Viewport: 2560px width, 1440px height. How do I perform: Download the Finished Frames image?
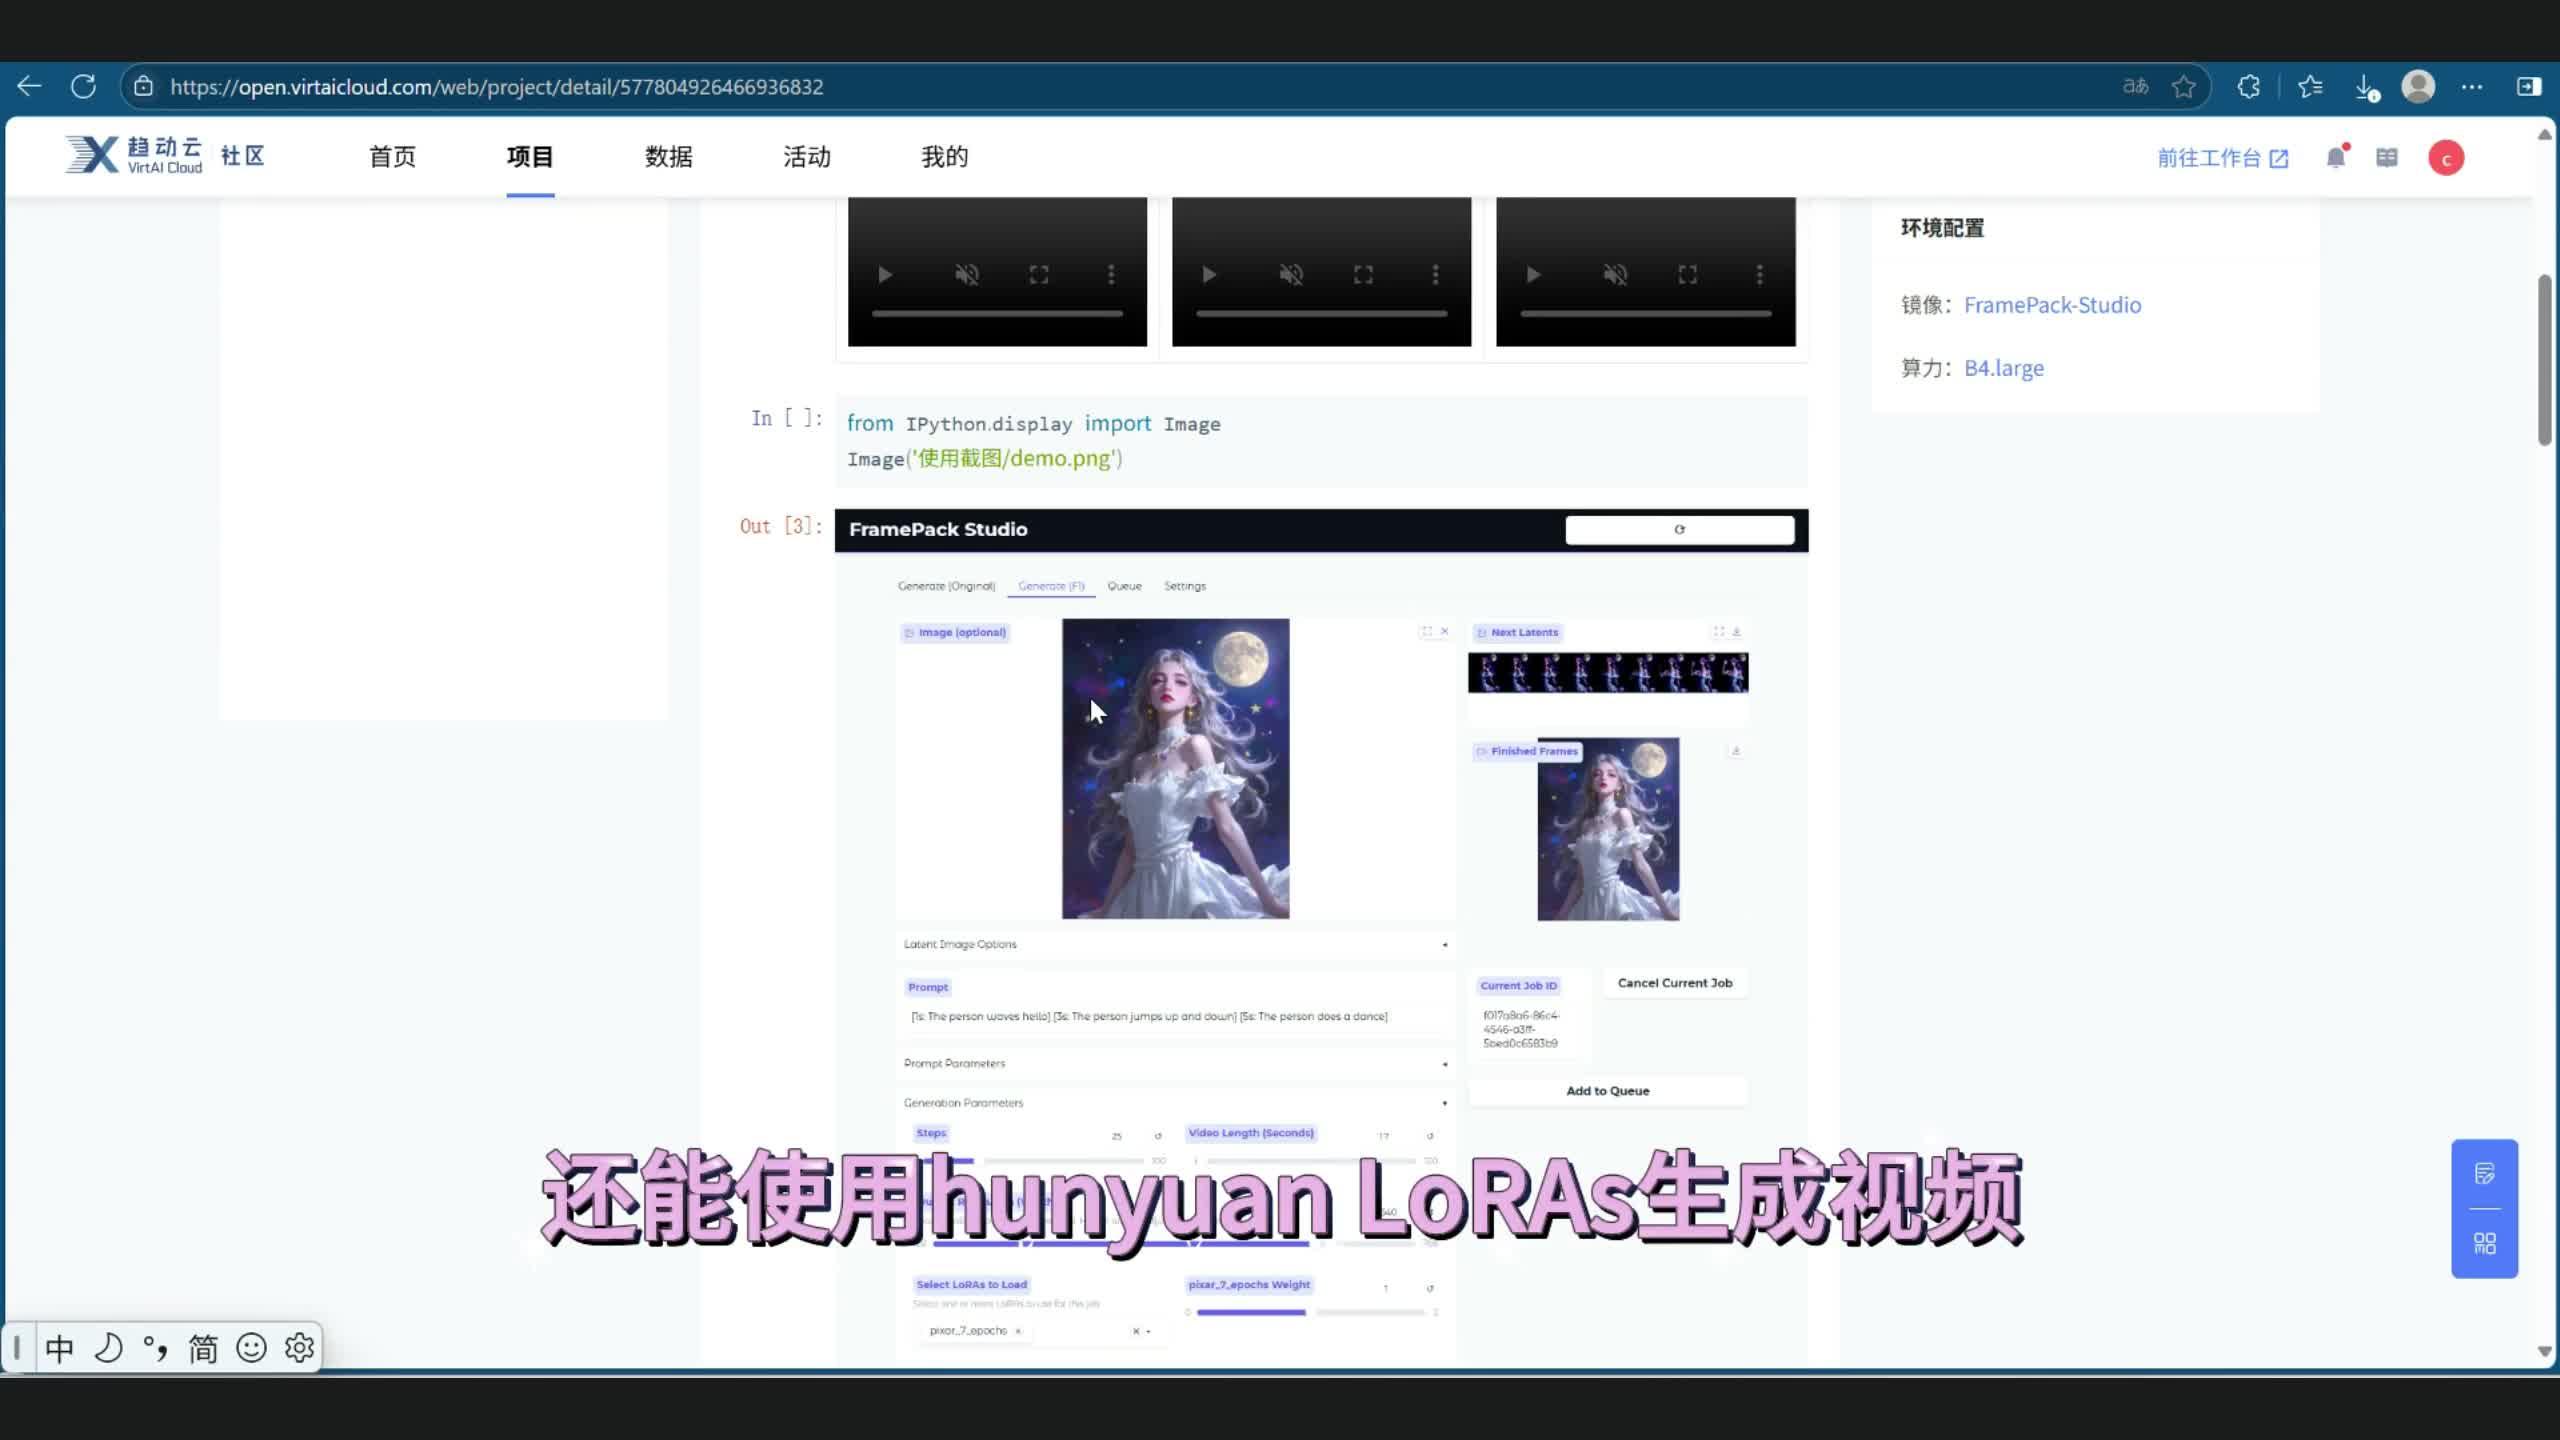click(x=1738, y=750)
